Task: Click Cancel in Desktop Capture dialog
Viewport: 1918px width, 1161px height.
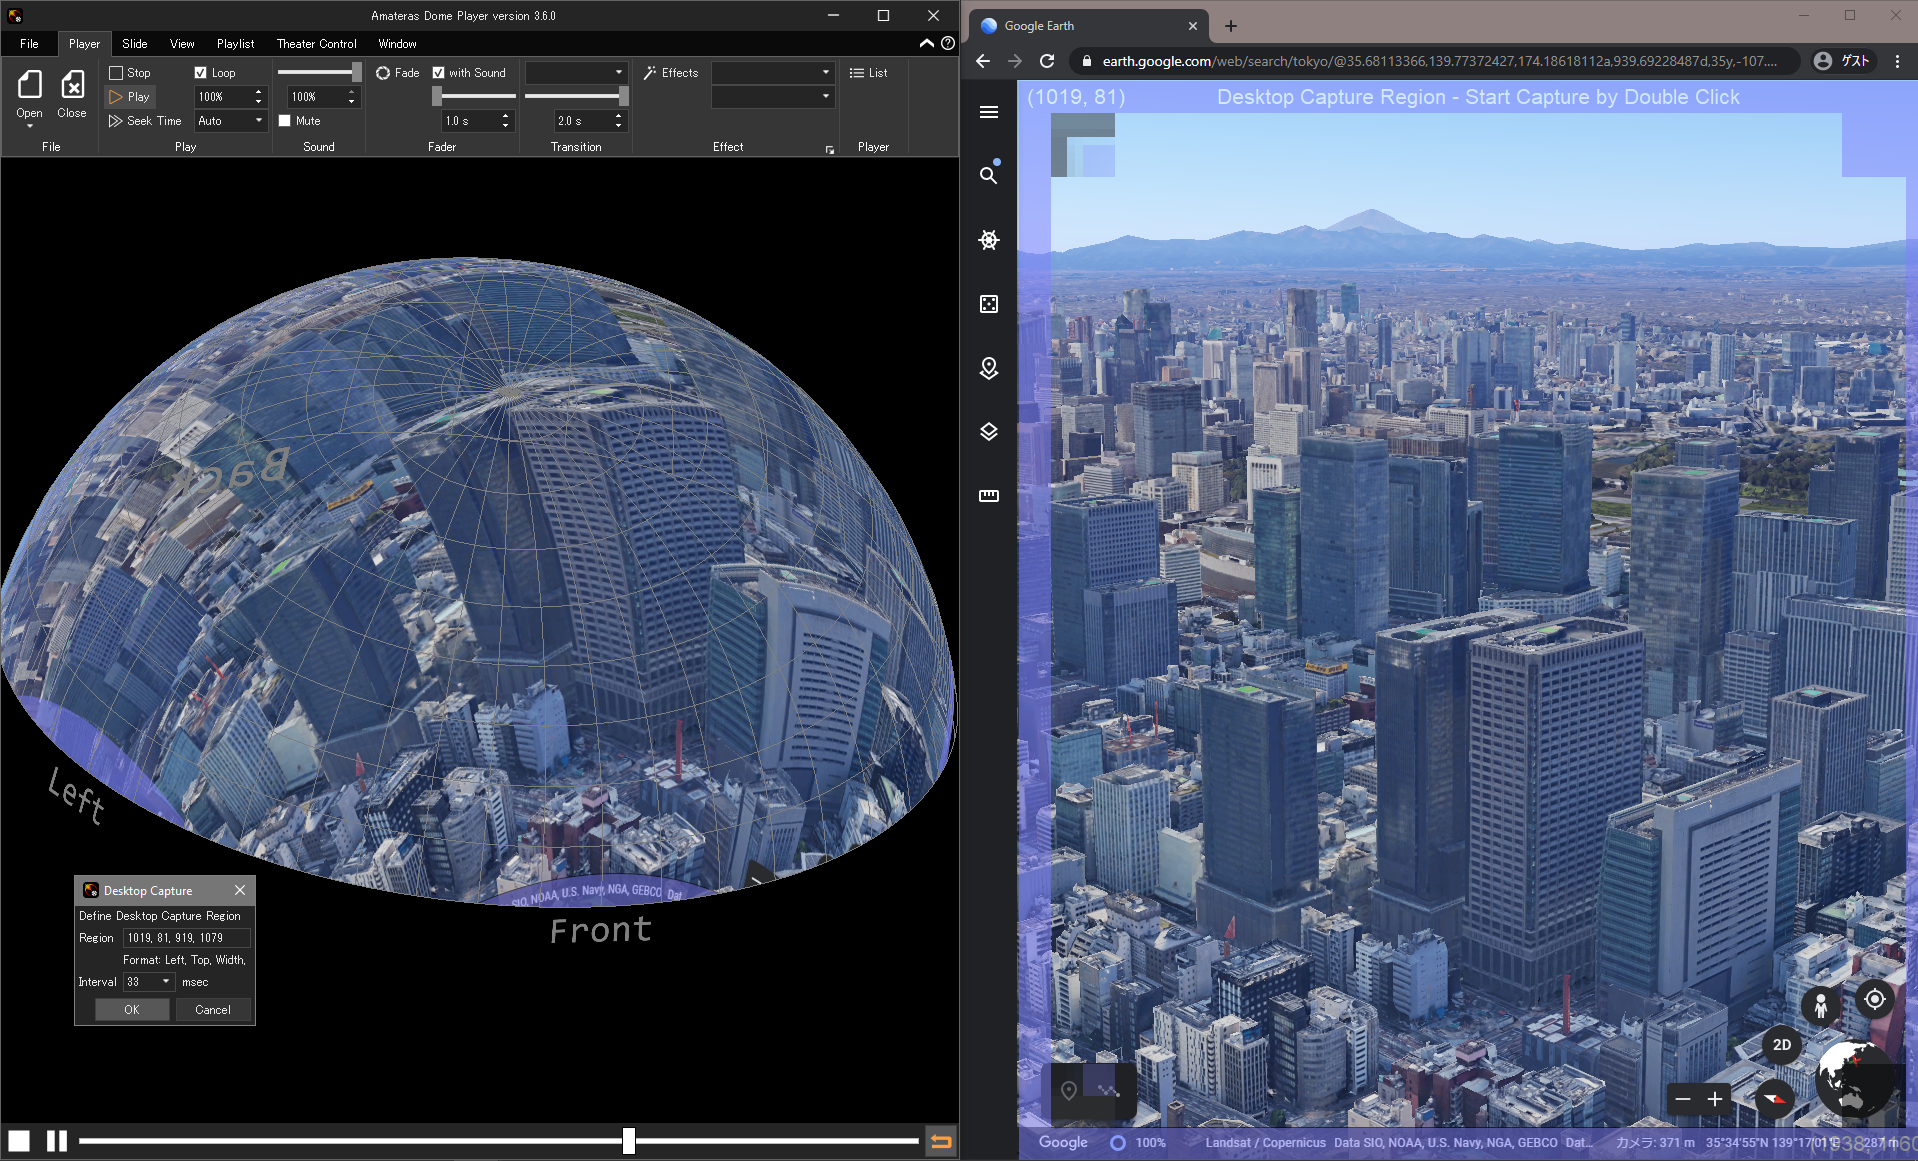Action: [x=213, y=1010]
